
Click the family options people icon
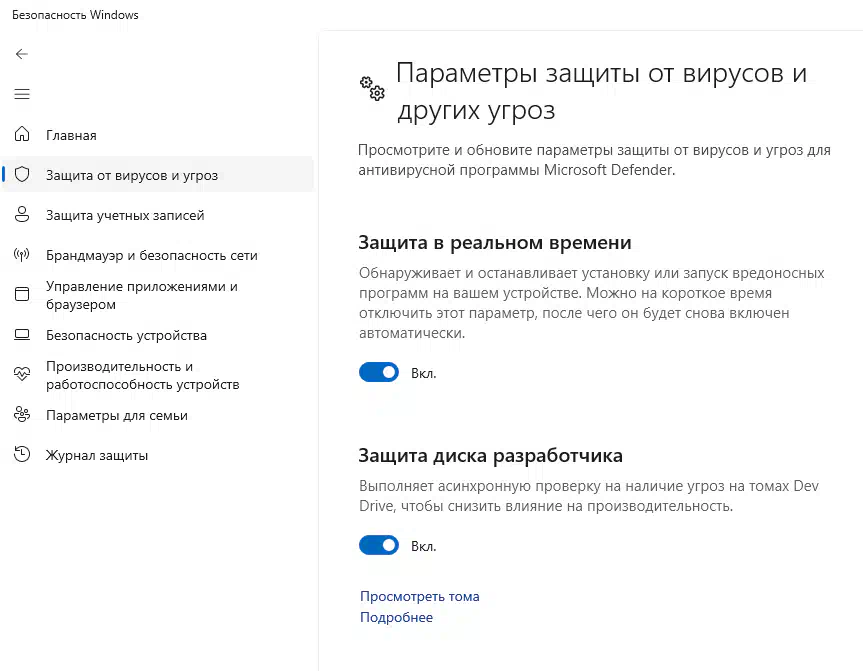click(x=22, y=414)
